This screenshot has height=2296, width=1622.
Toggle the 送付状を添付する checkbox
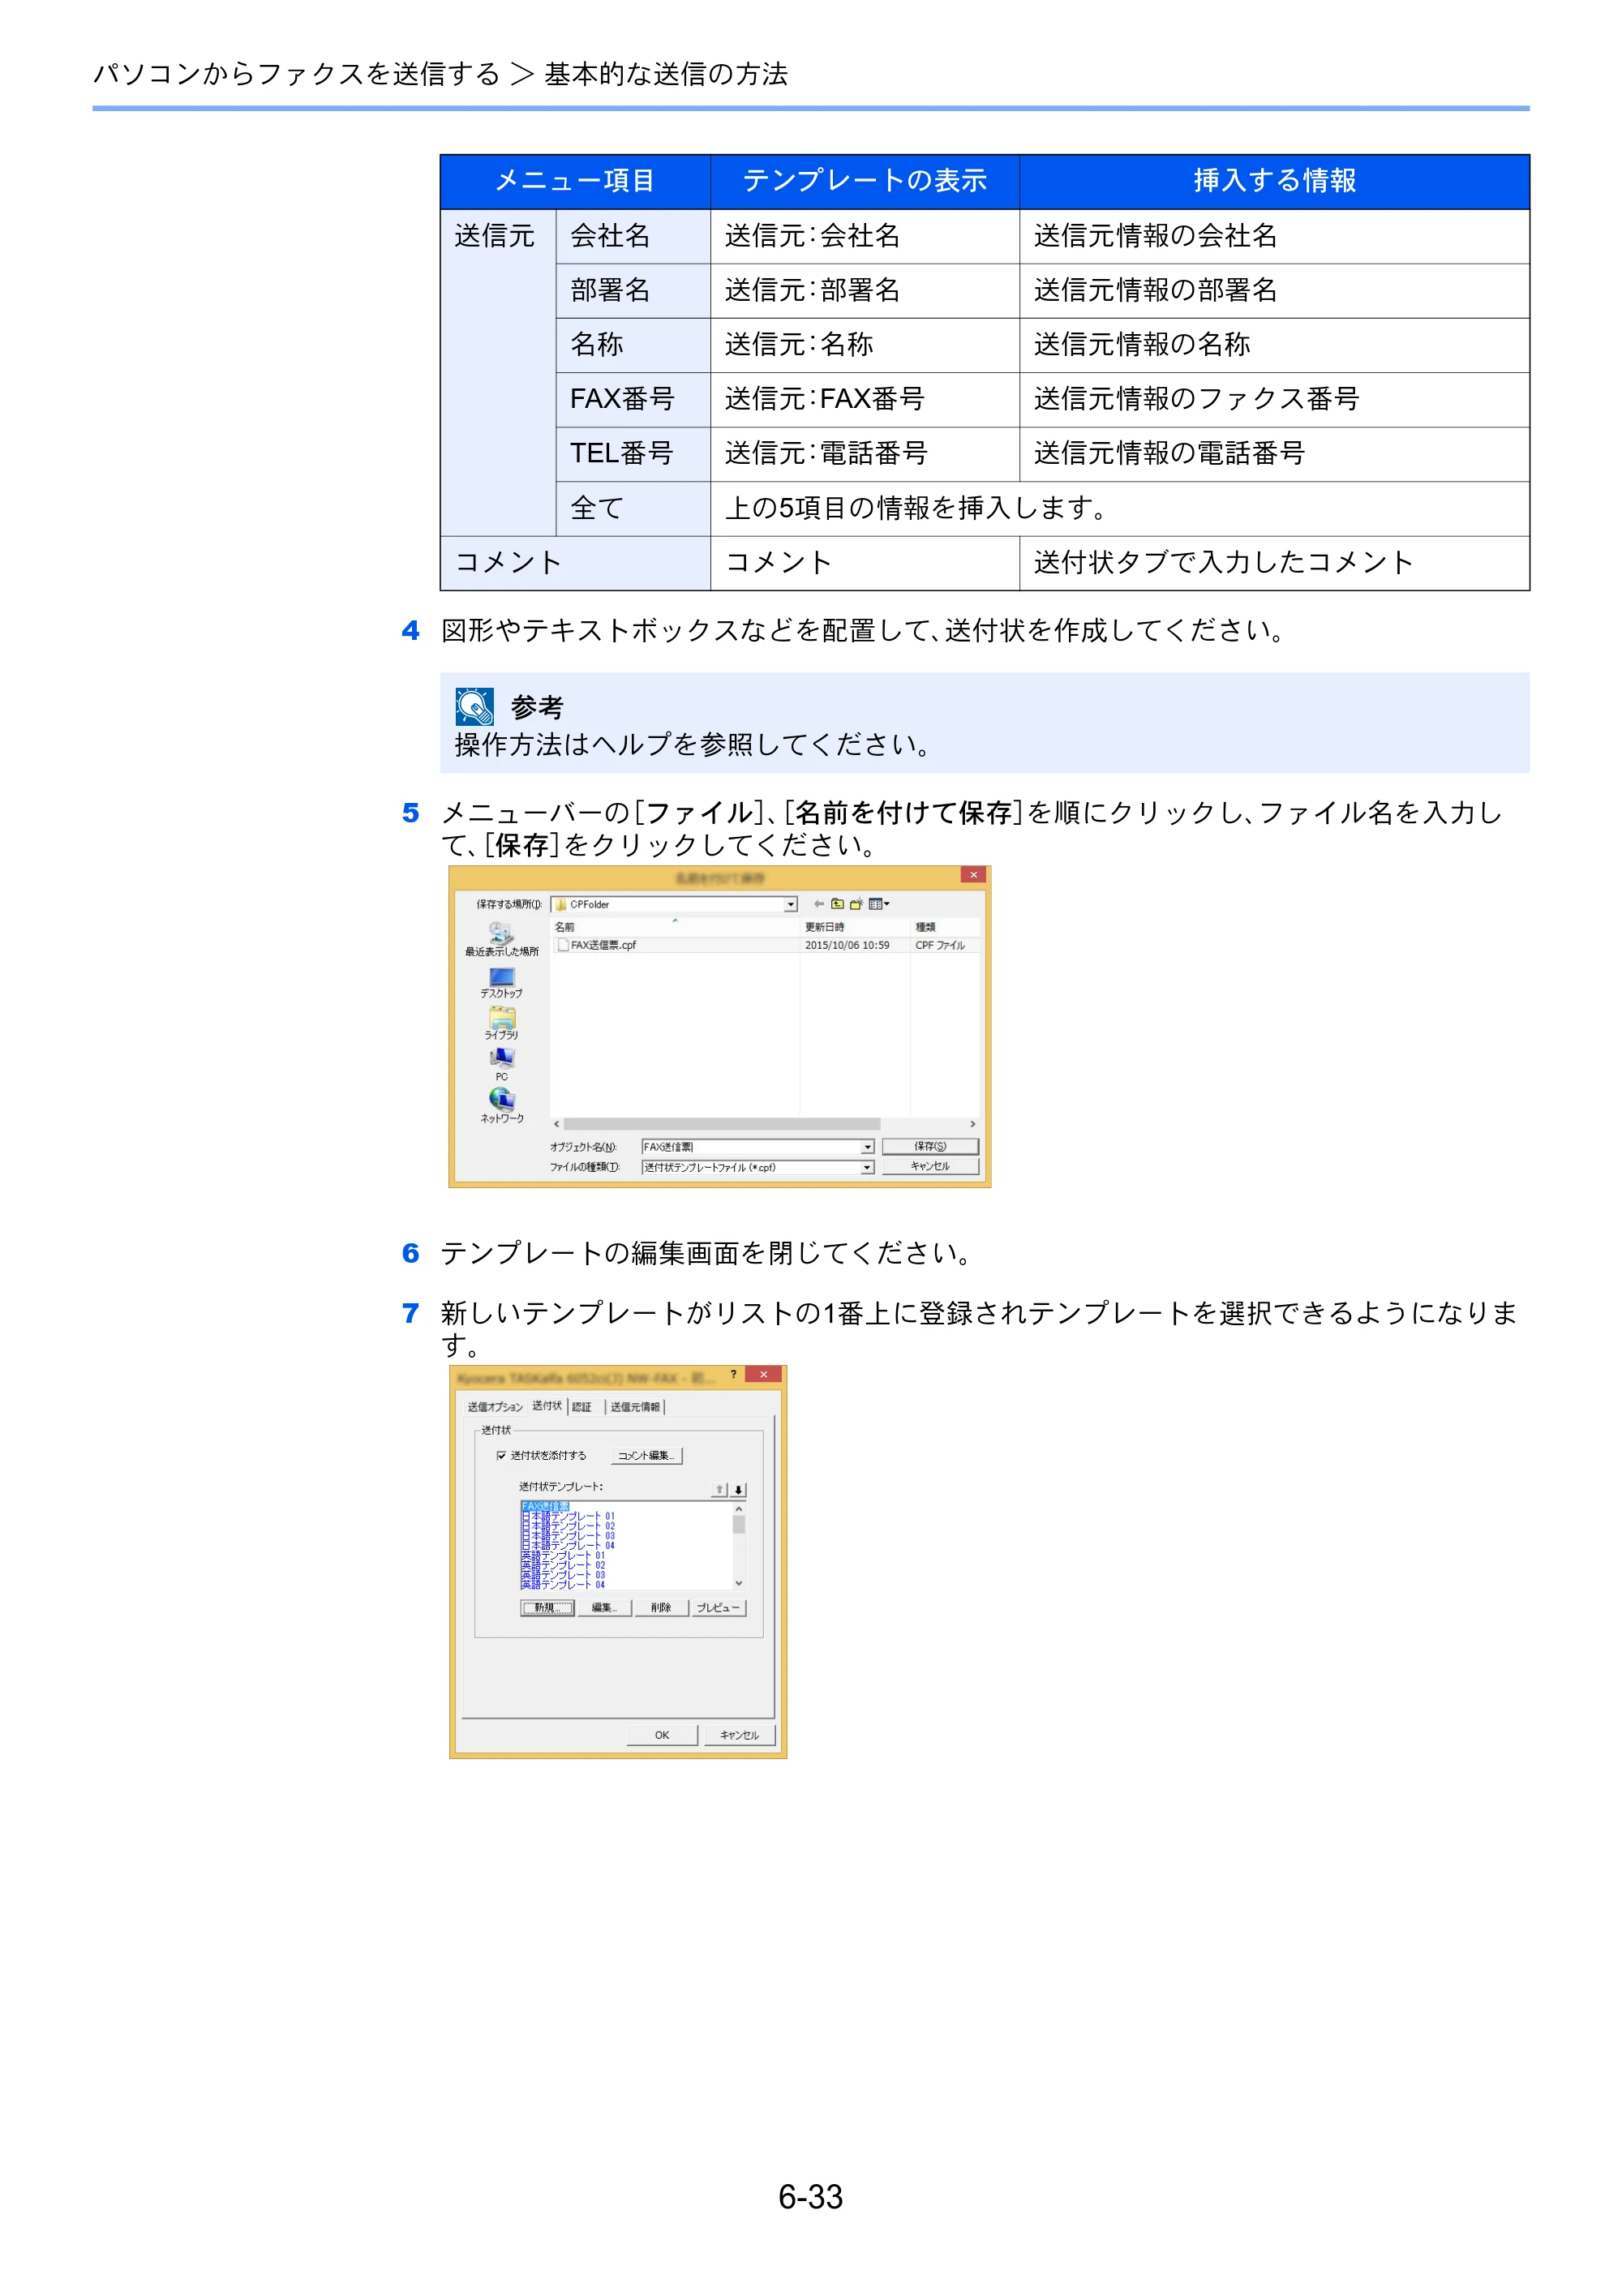coord(501,1456)
